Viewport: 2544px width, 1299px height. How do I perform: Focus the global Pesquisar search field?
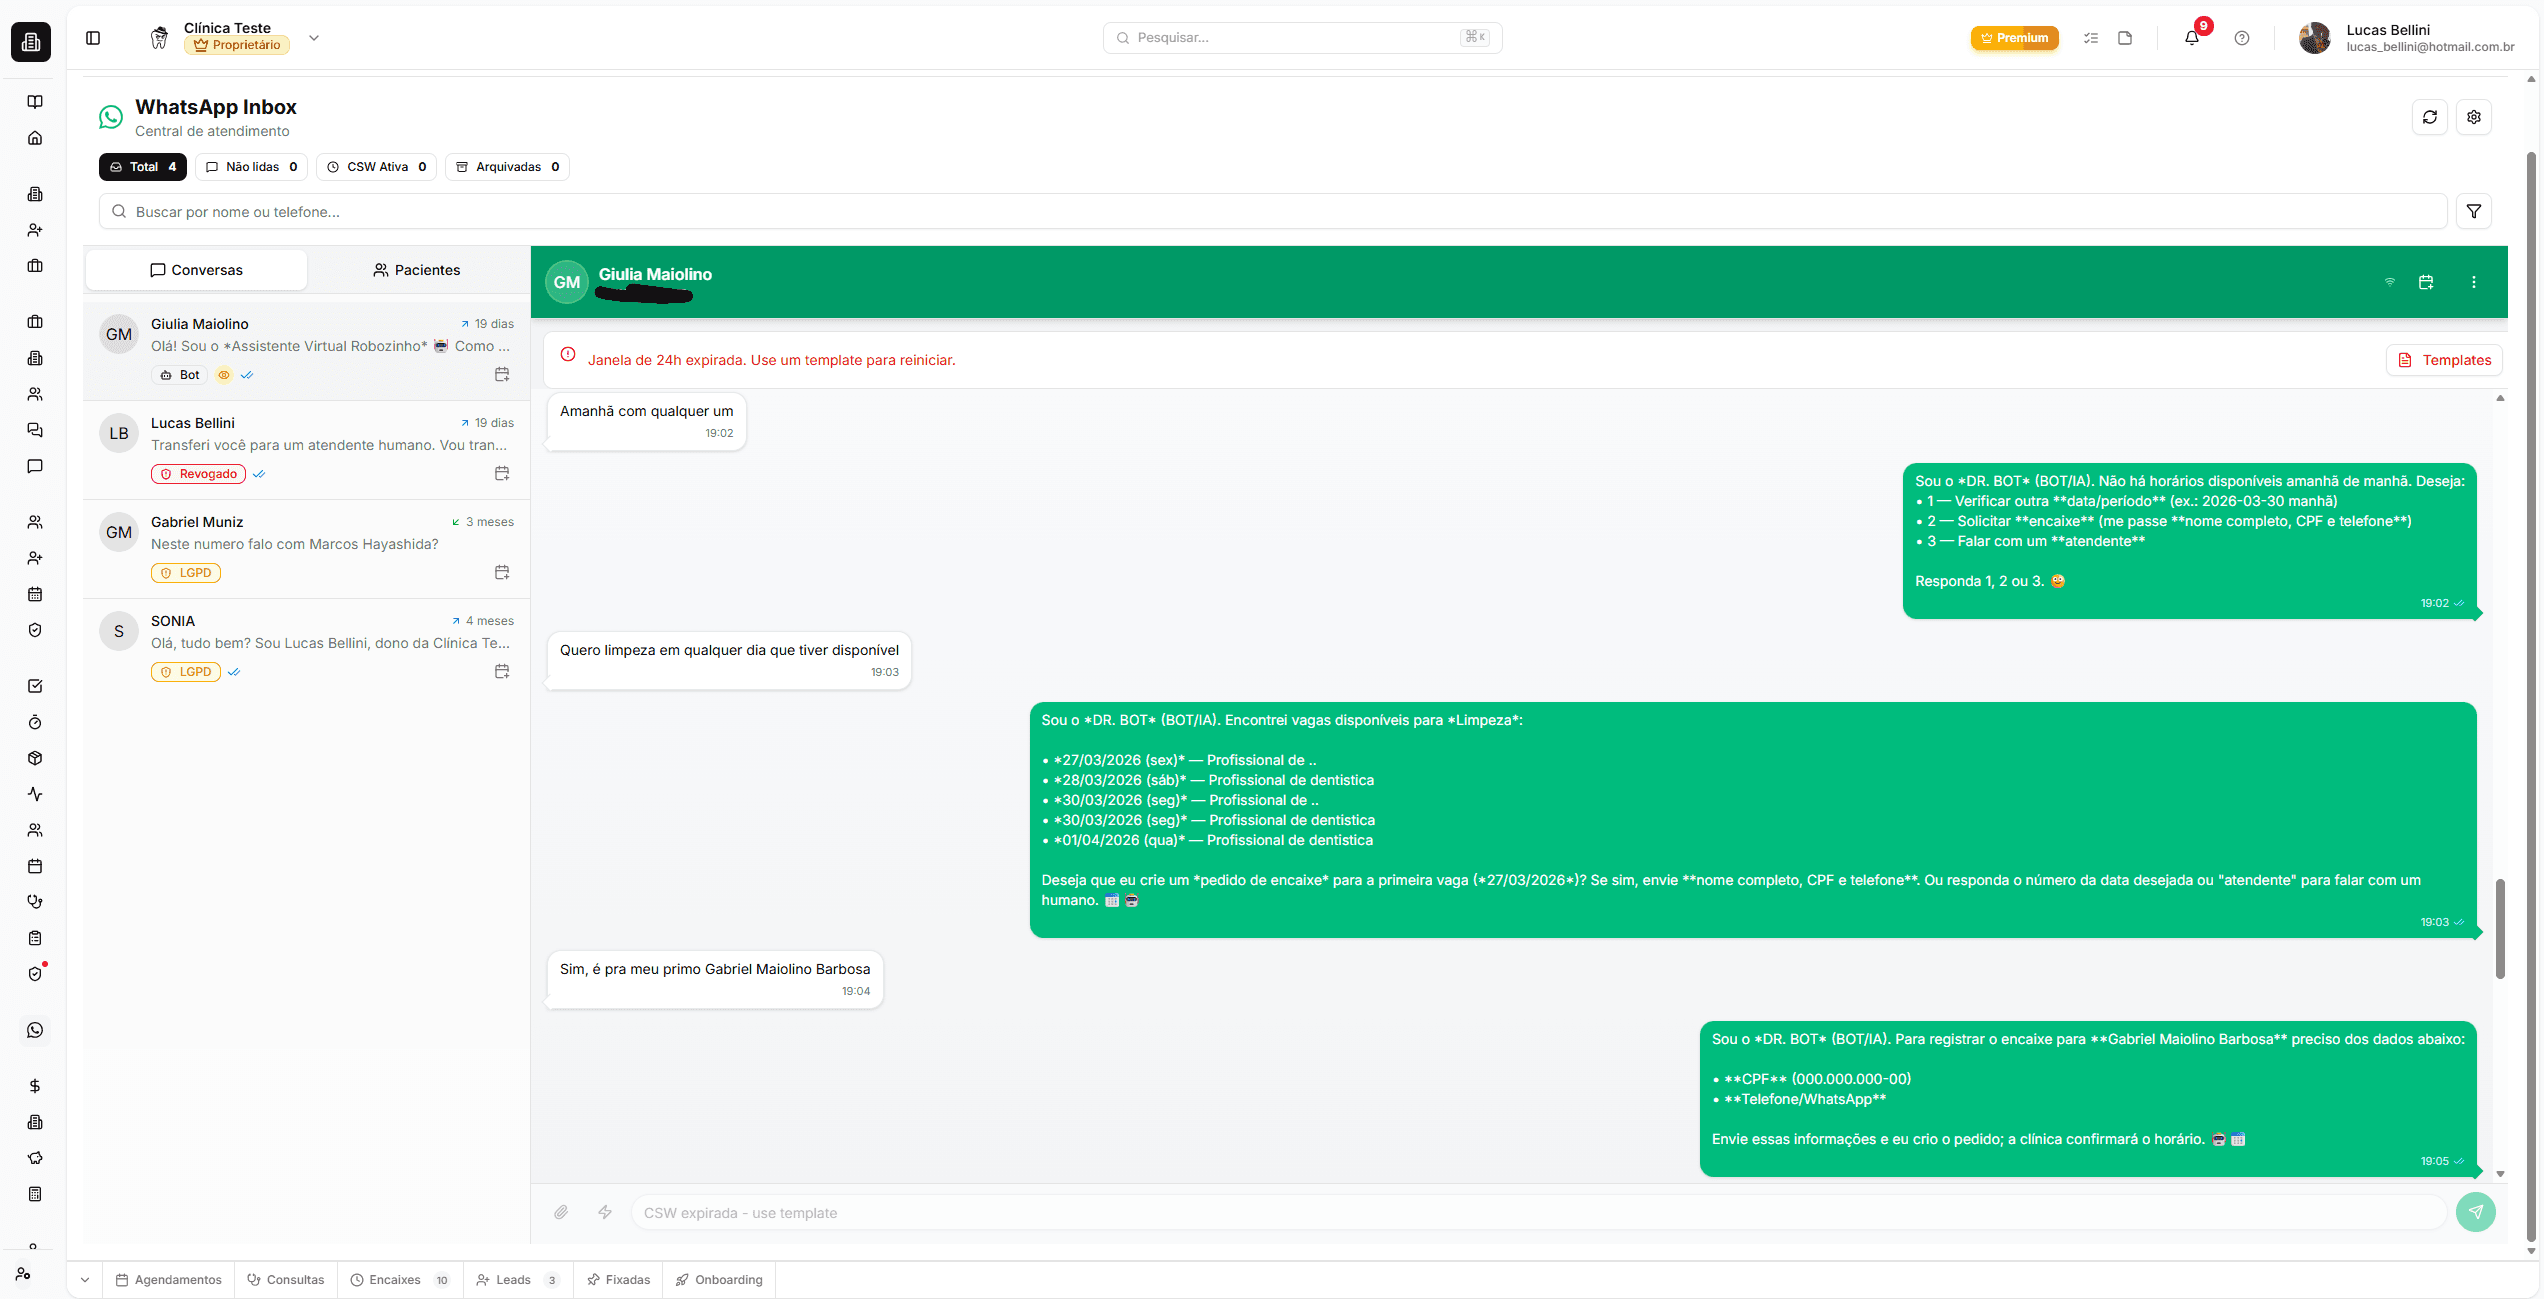coord(1302,38)
